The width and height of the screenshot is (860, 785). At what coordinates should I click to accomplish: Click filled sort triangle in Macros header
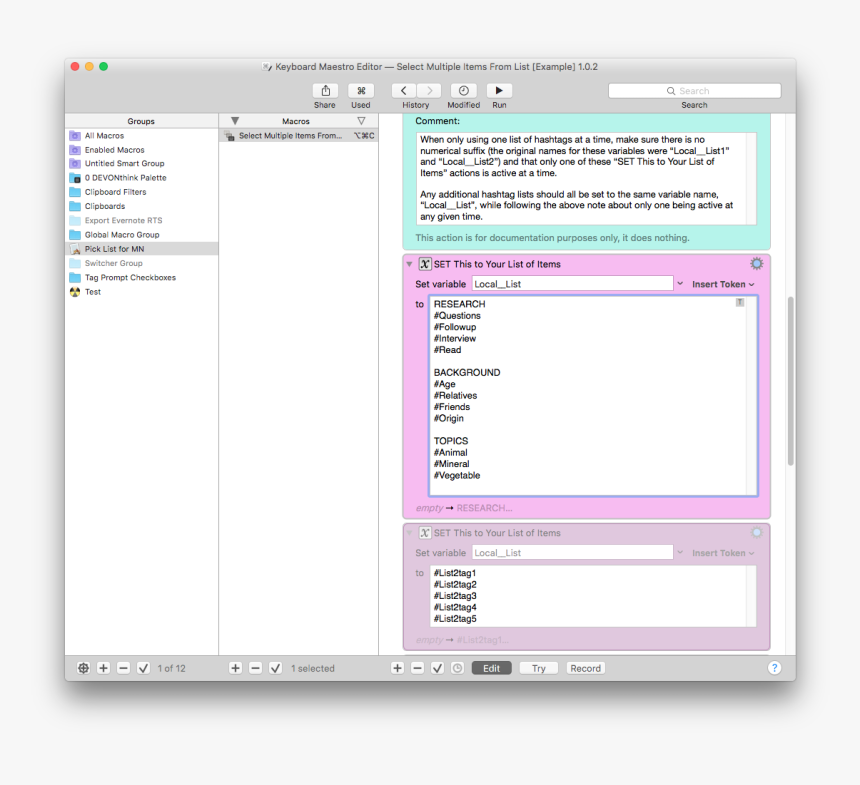point(235,121)
